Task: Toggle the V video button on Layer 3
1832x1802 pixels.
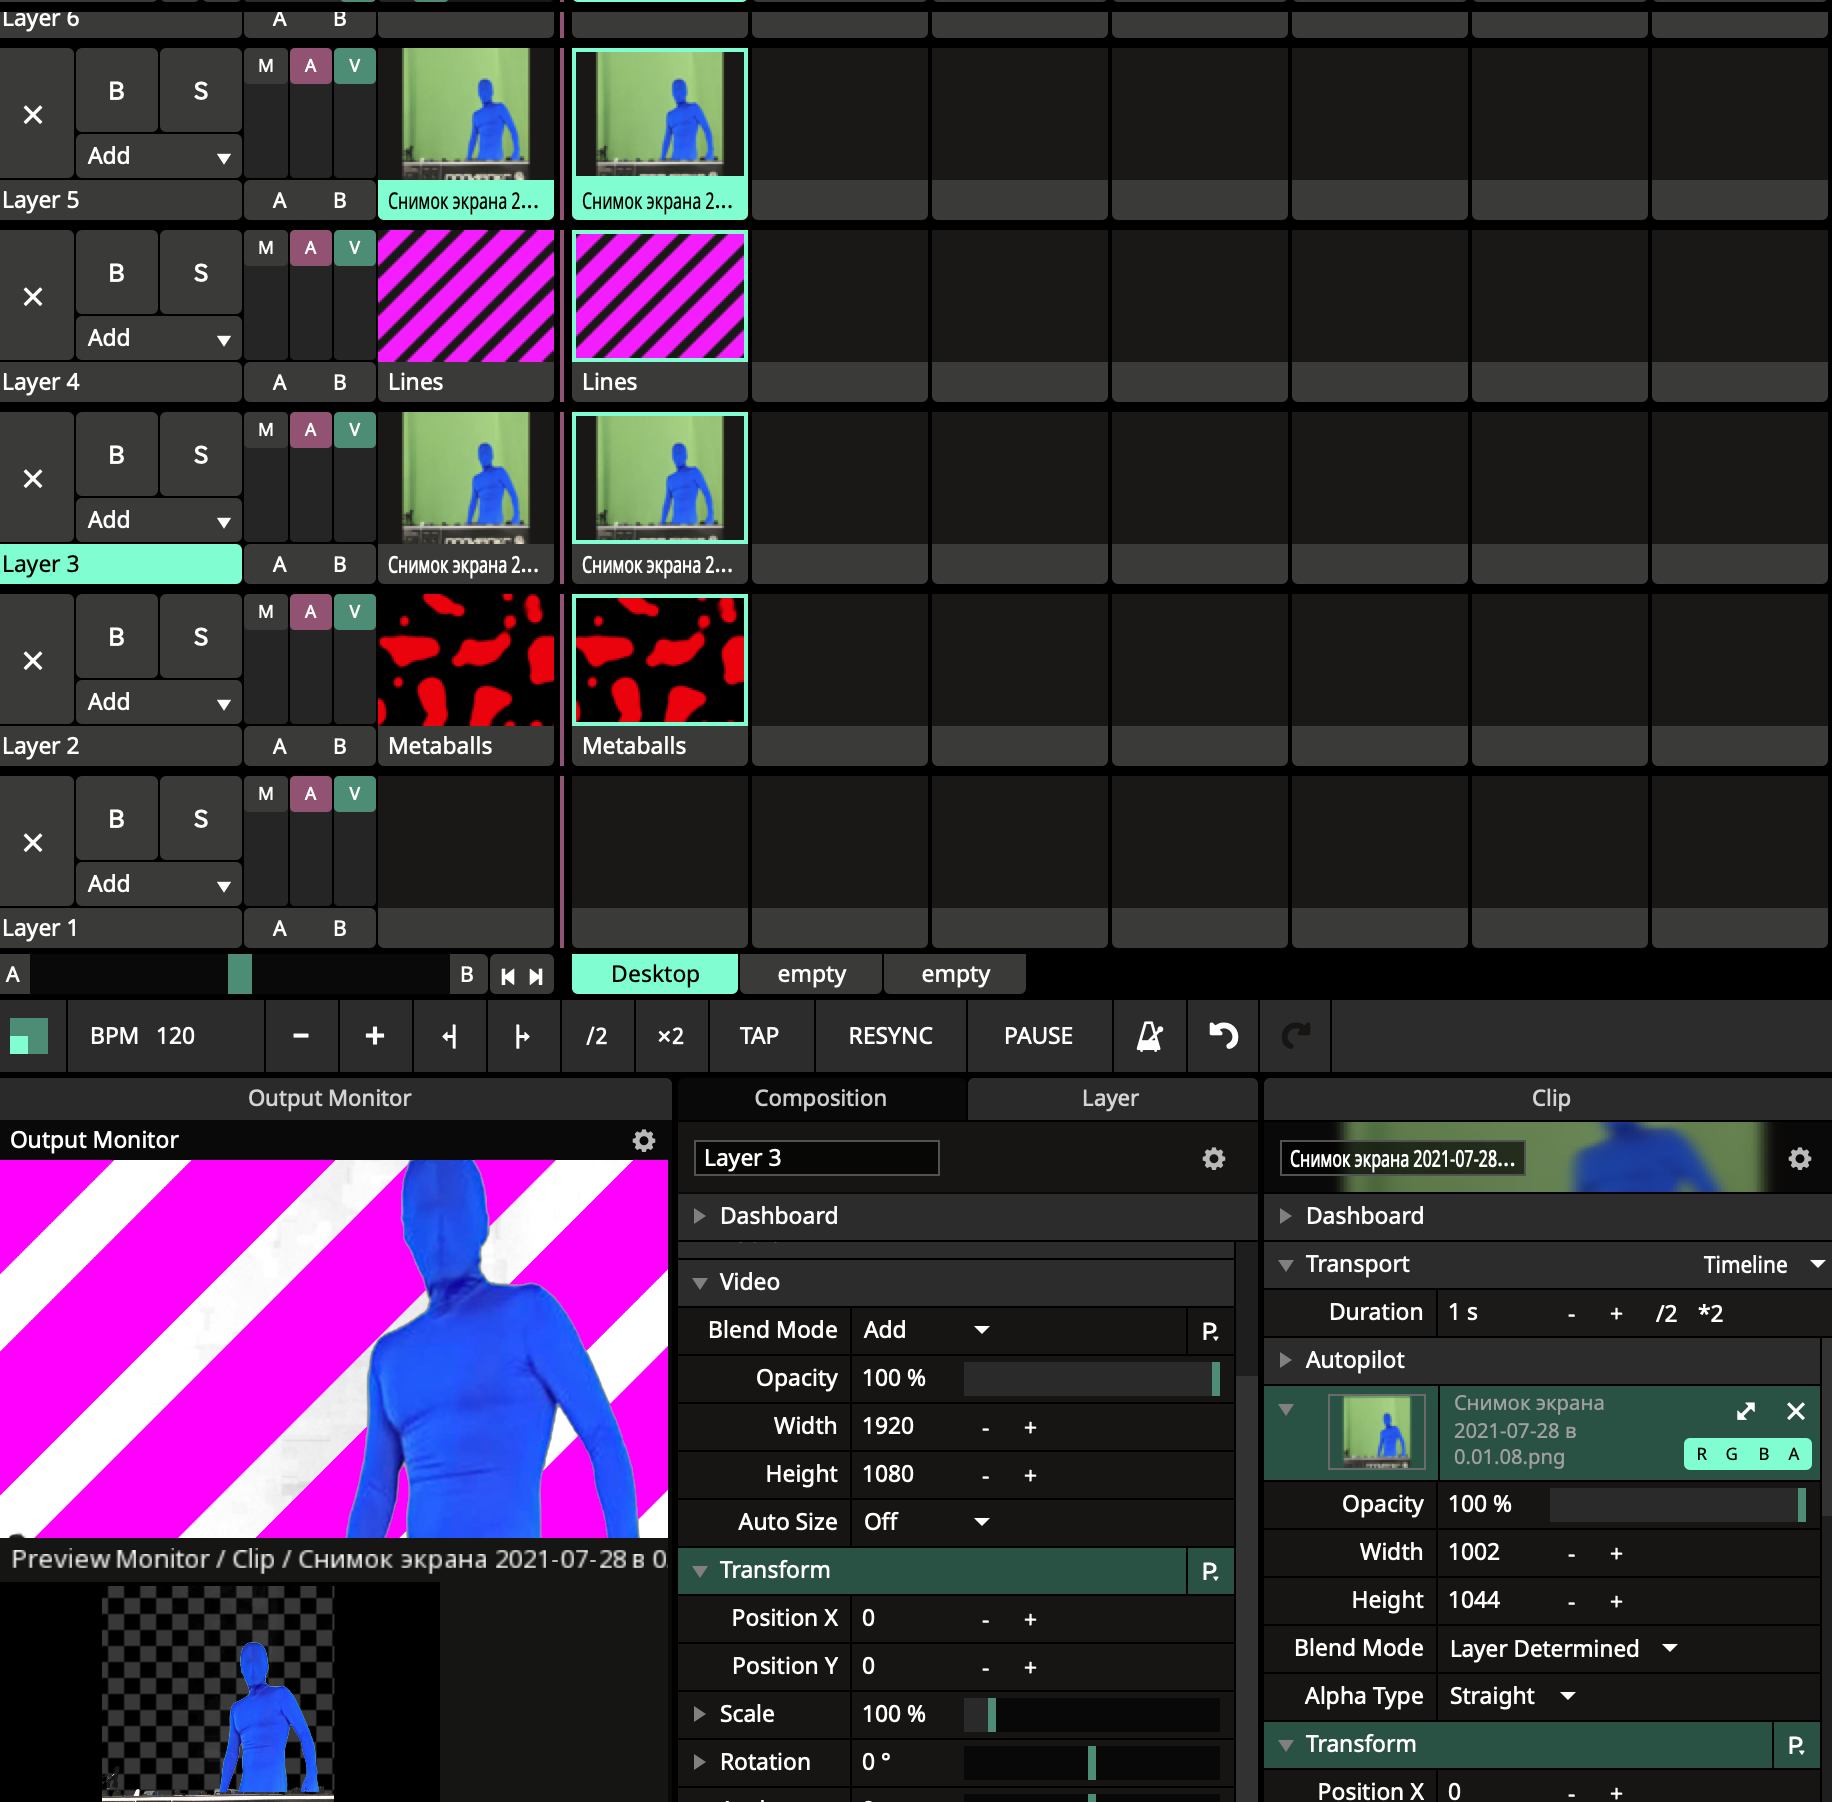Action: click(354, 430)
